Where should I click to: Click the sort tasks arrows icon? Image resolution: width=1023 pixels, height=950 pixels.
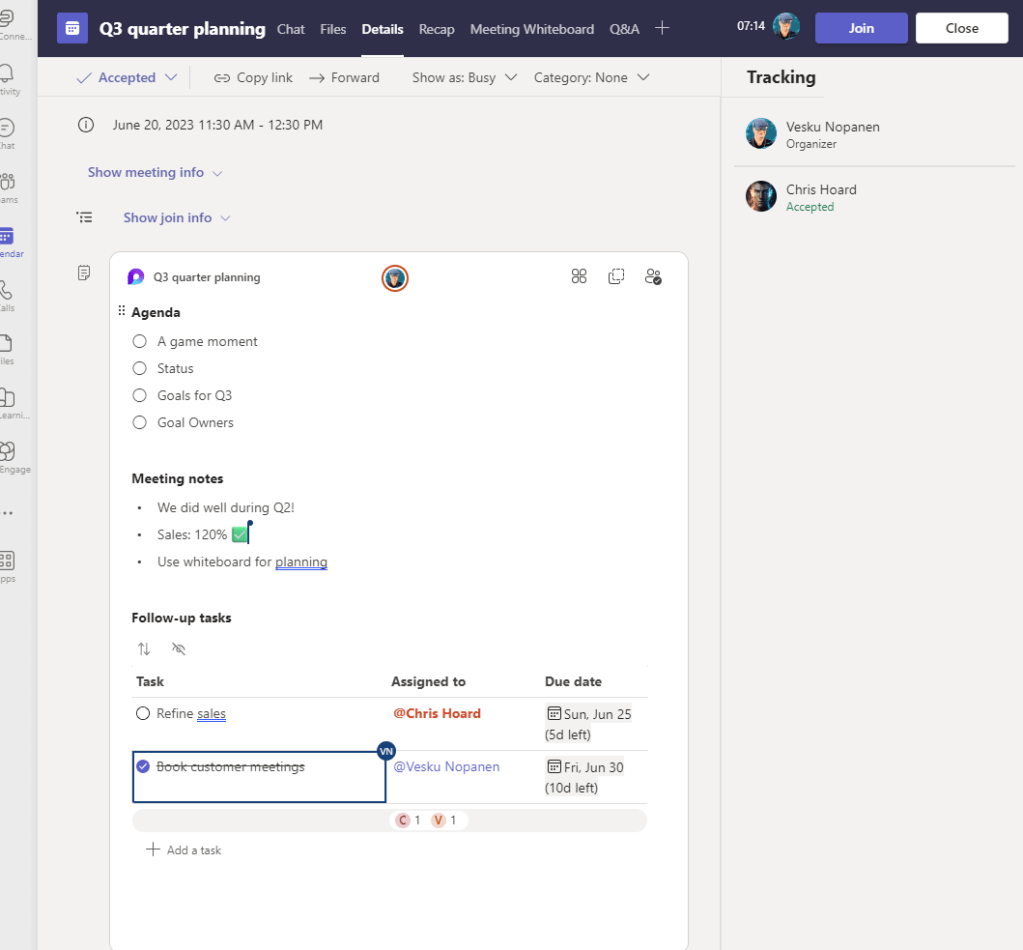pyautogui.click(x=144, y=649)
